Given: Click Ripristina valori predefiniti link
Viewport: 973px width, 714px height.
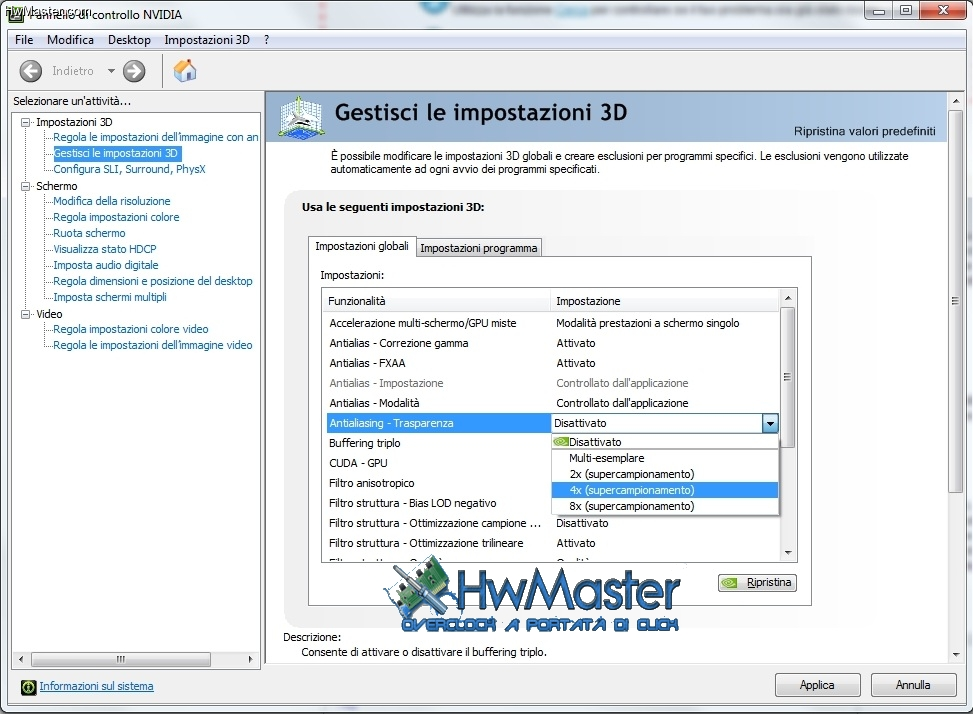Looking at the screenshot, I should [864, 131].
